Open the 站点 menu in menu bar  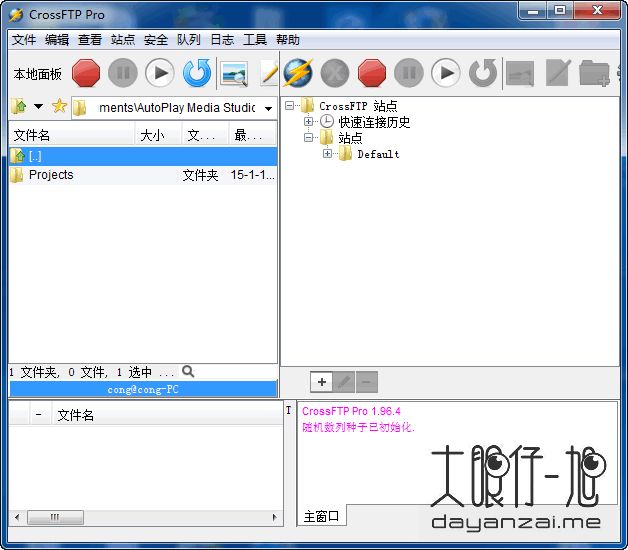pos(123,40)
